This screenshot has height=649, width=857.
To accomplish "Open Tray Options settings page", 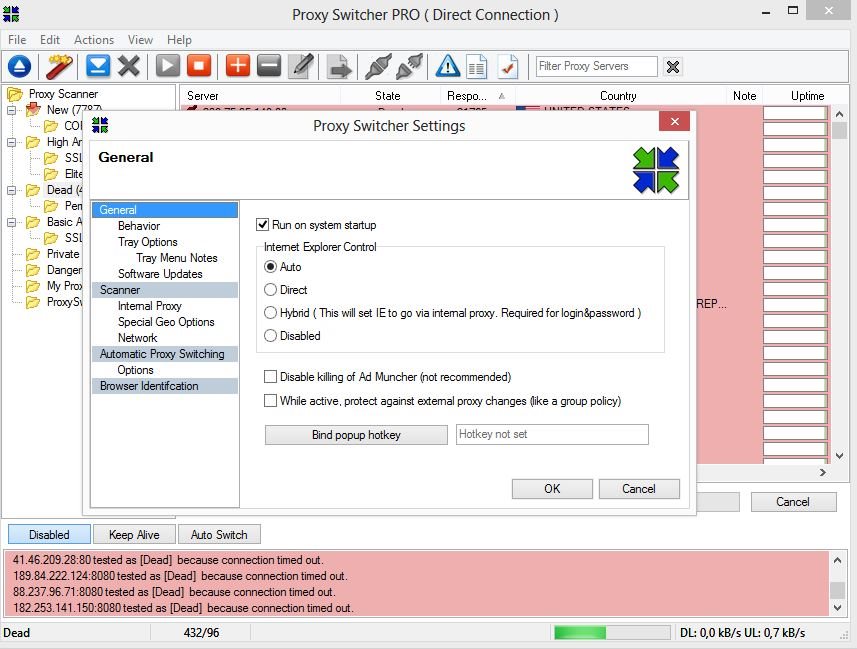I will click(148, 242).
